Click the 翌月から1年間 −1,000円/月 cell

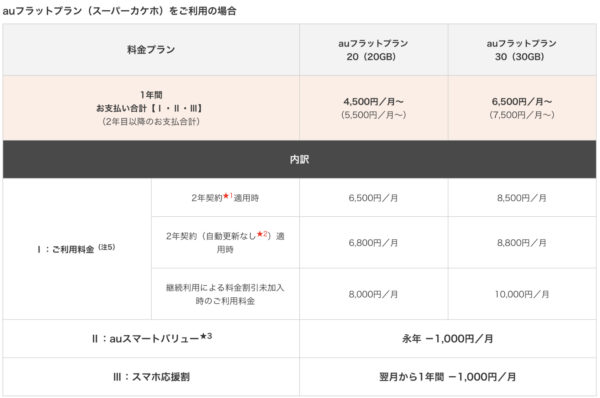pos(448,377)
